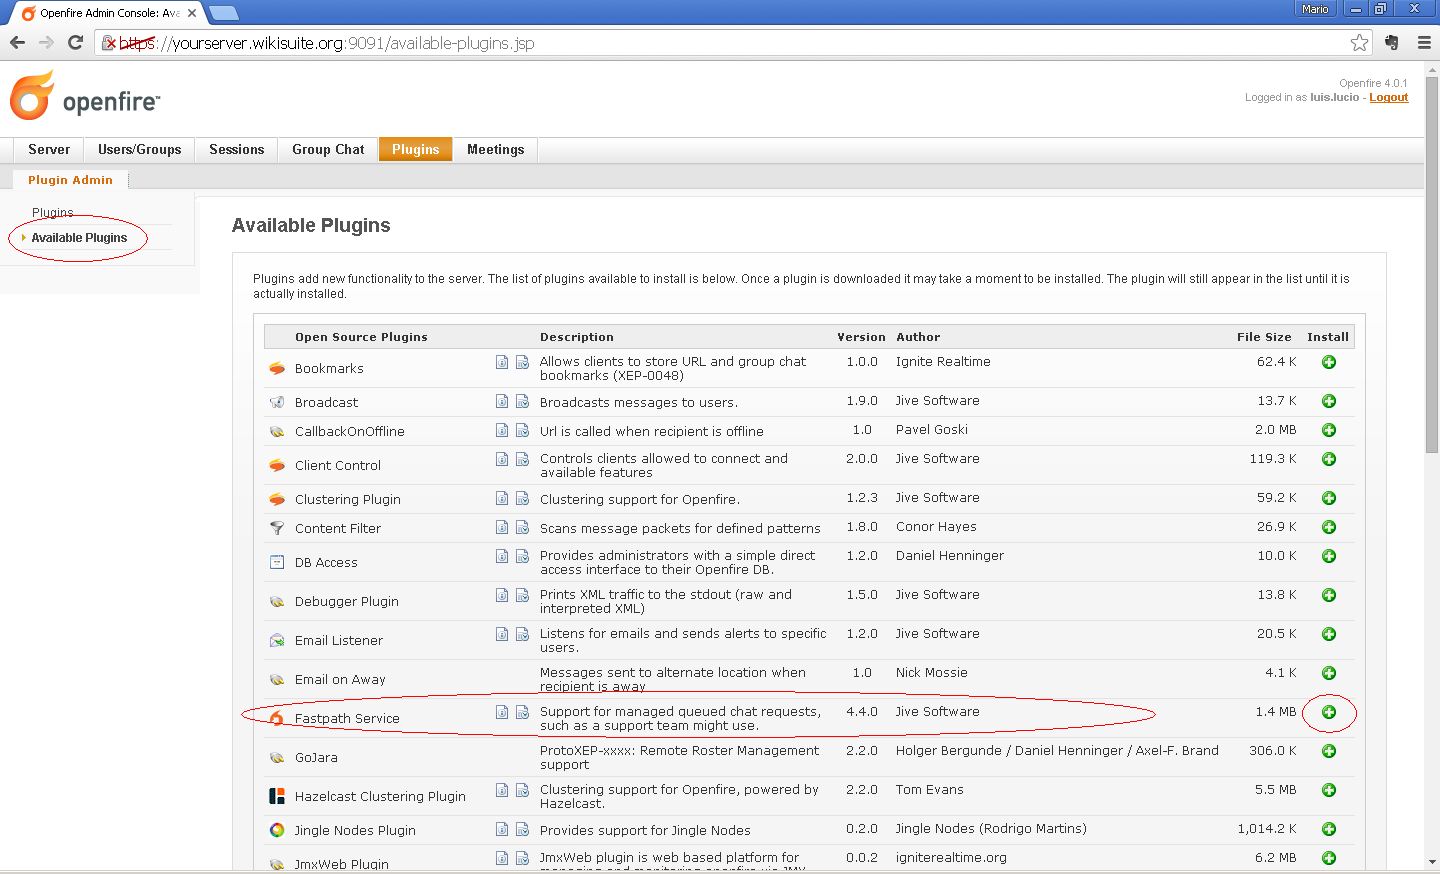Image resolution: width=1440 pixels, height=874 pixels.
Task: Open the Fastpath Service readme icon
Action: (x=502, y=712)
